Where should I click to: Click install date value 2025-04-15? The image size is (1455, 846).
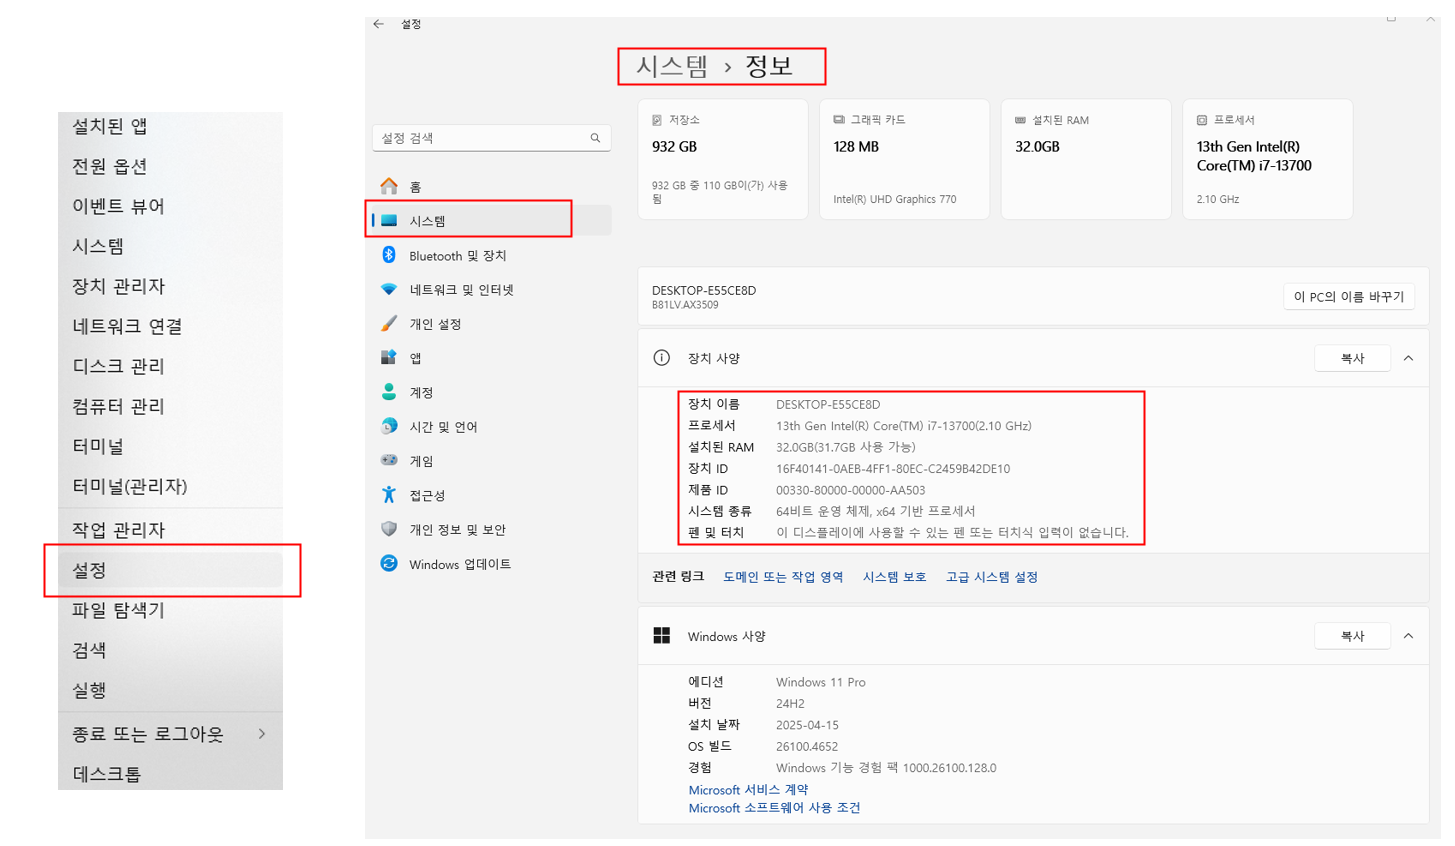pos(807,725)
